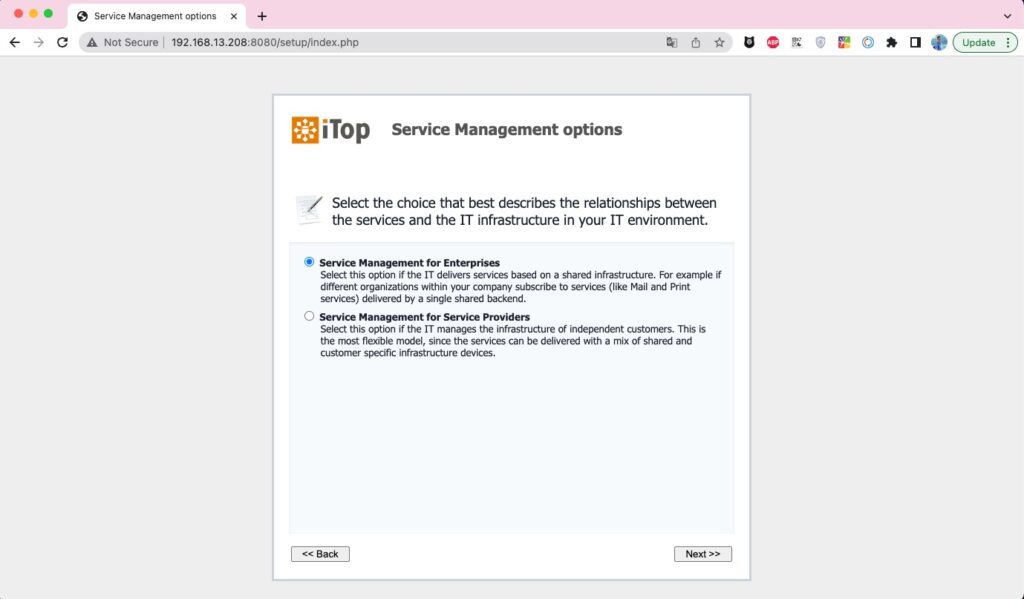Image resolution: width=1024 pixels, height=599 pixels.
Task: Select Service Management for Enterprises radio button
Action: [309, 262]
